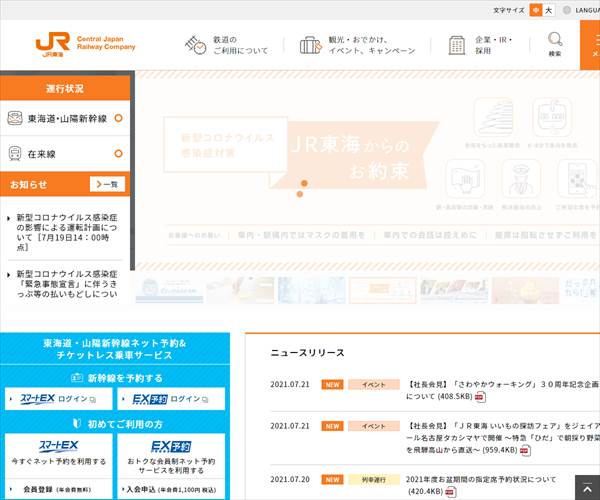The height and width of the screenshot is (500, 600).
Task: Click the 初めてご利用の方 beginner icon
Action: pos(77,423)
